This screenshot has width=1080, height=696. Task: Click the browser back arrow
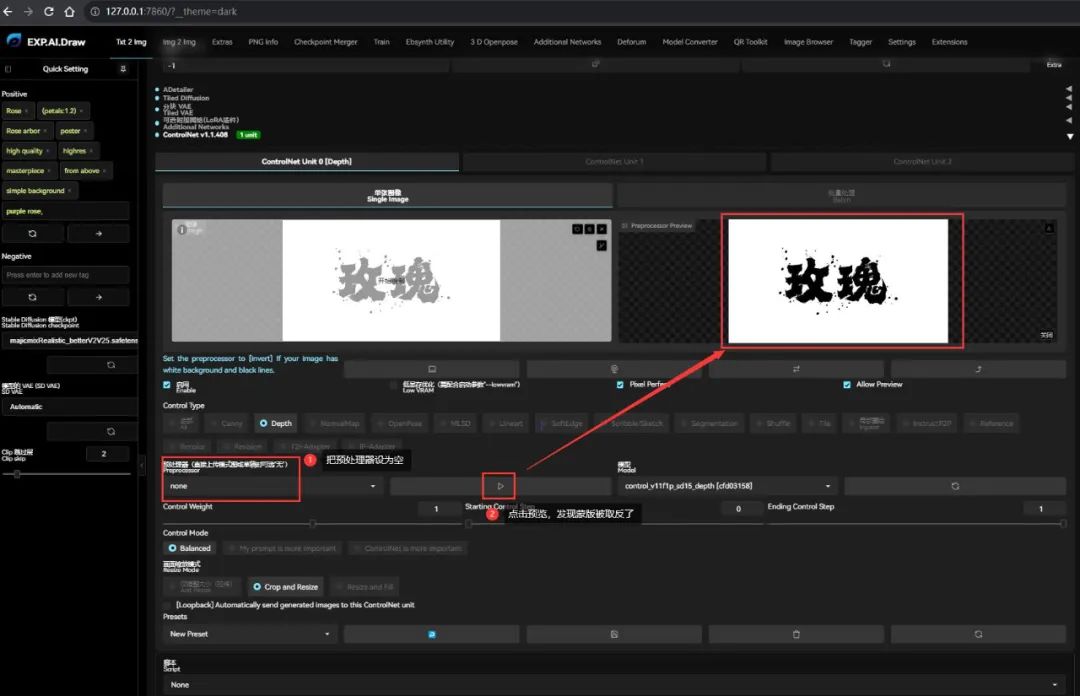tap(8, 11)
